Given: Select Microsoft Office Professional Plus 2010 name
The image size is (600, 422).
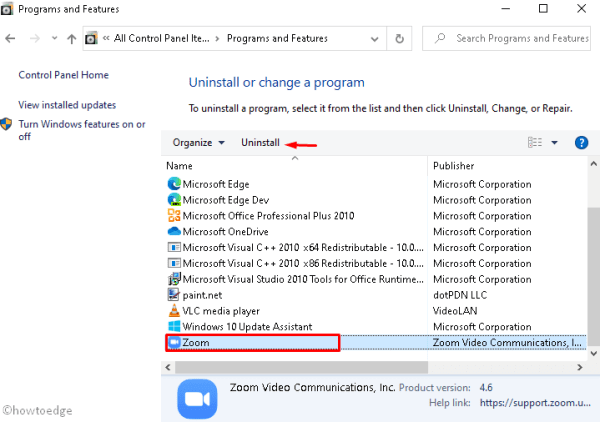Looking at the screenshot, I should [x=268, y=216].
